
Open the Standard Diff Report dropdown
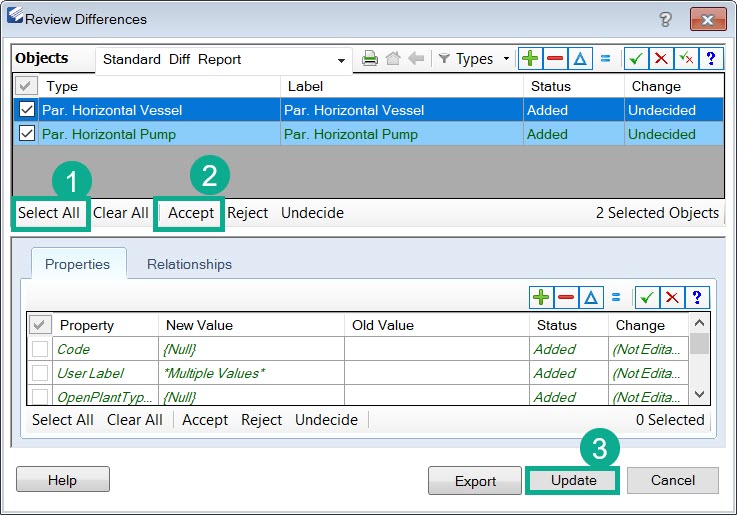coord(341,60)
